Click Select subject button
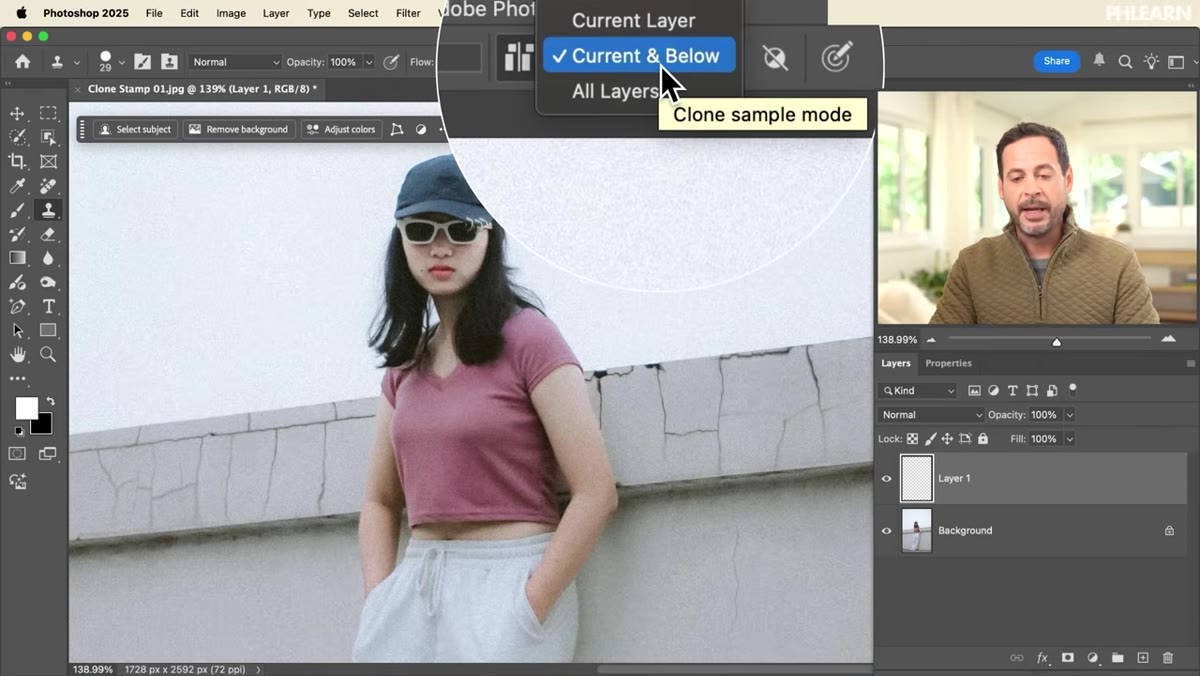 point(135,129)
